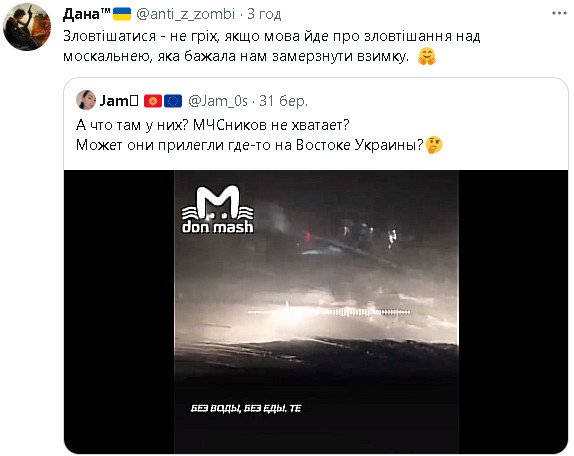Open Дана's profile avatar
574x456 pixels.
tap(27, 27)
